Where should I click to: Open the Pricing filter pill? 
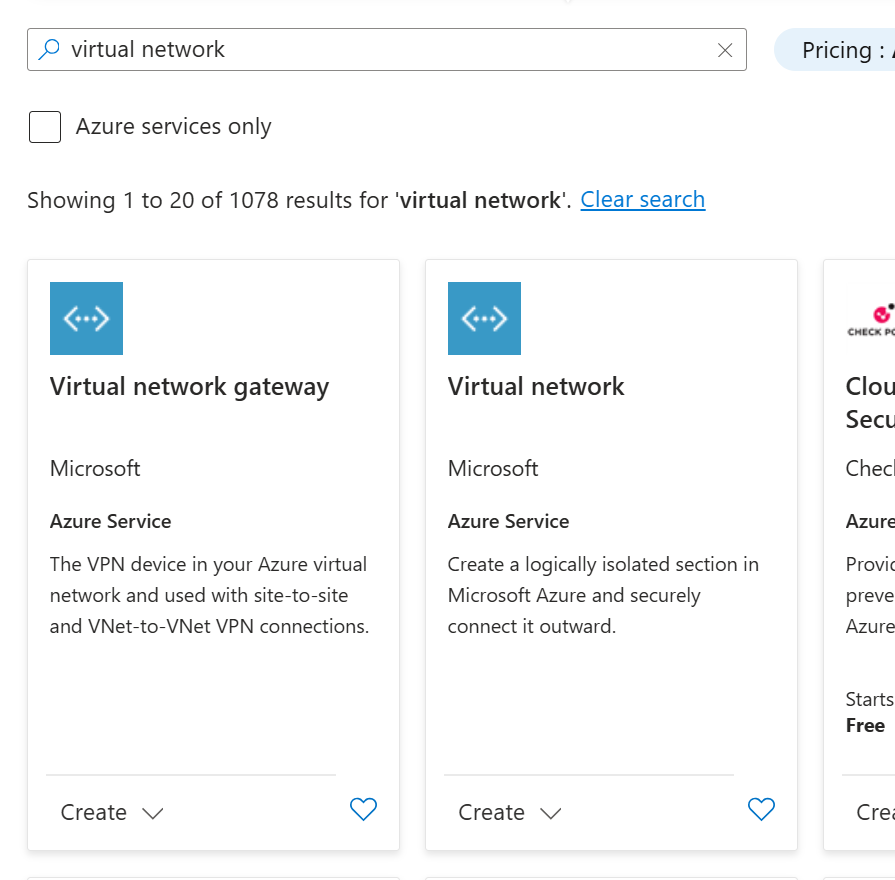pyautogui.click(x=834, y=50)
